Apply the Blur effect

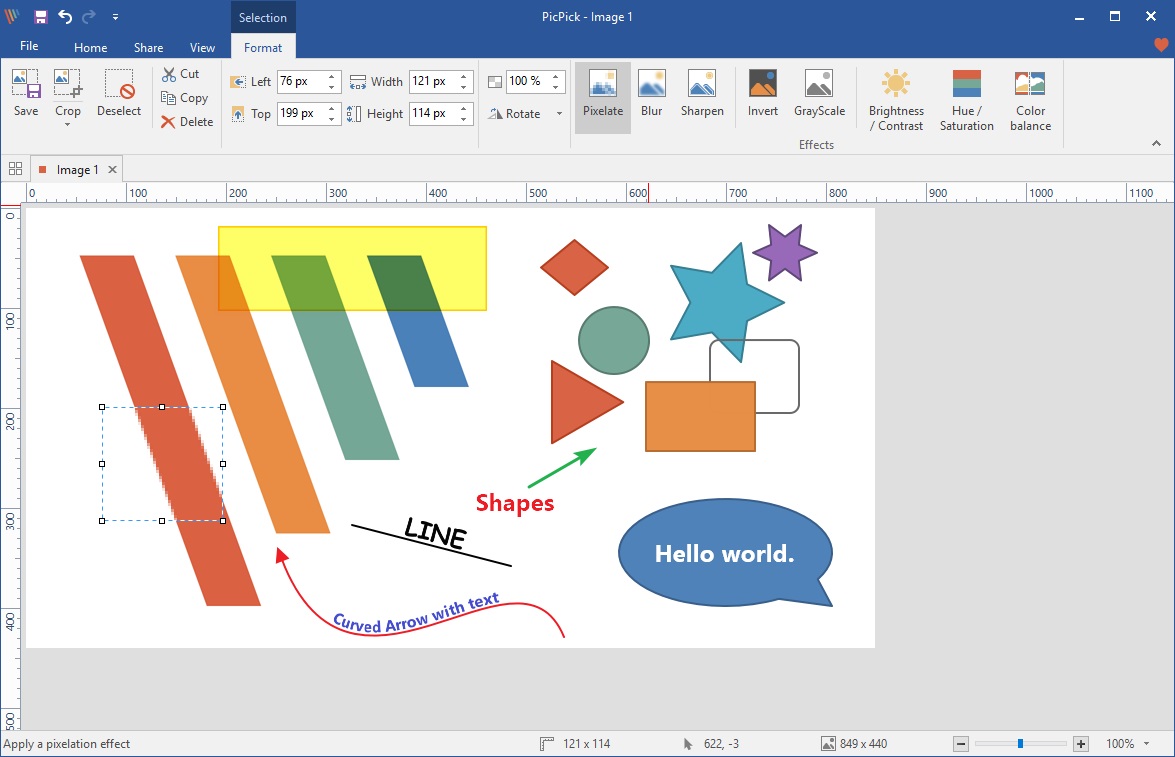[651, 97]
